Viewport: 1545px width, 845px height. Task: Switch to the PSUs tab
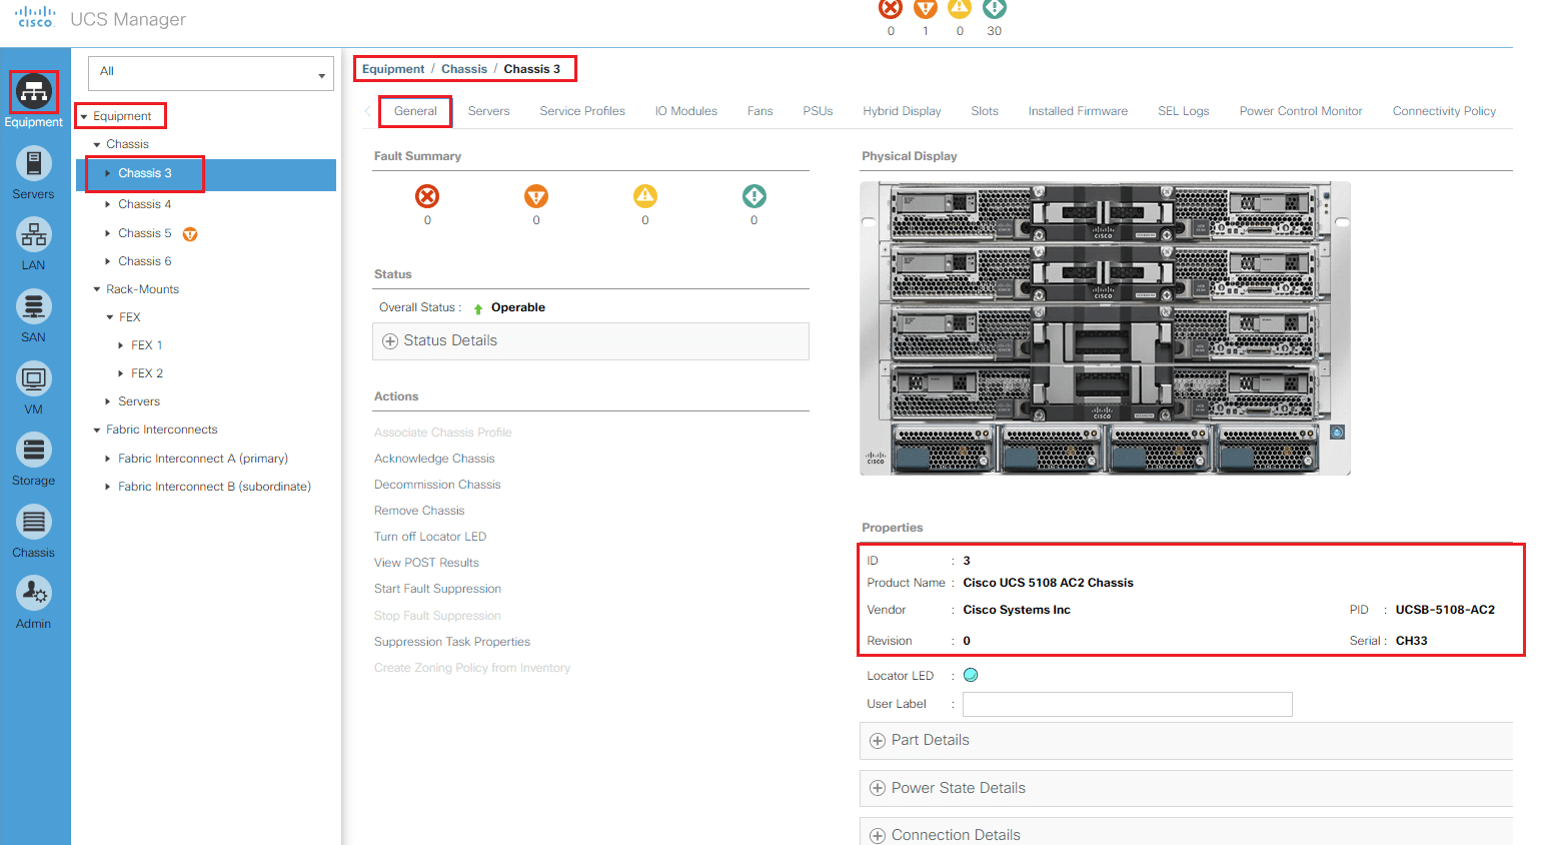click(818, 111)
